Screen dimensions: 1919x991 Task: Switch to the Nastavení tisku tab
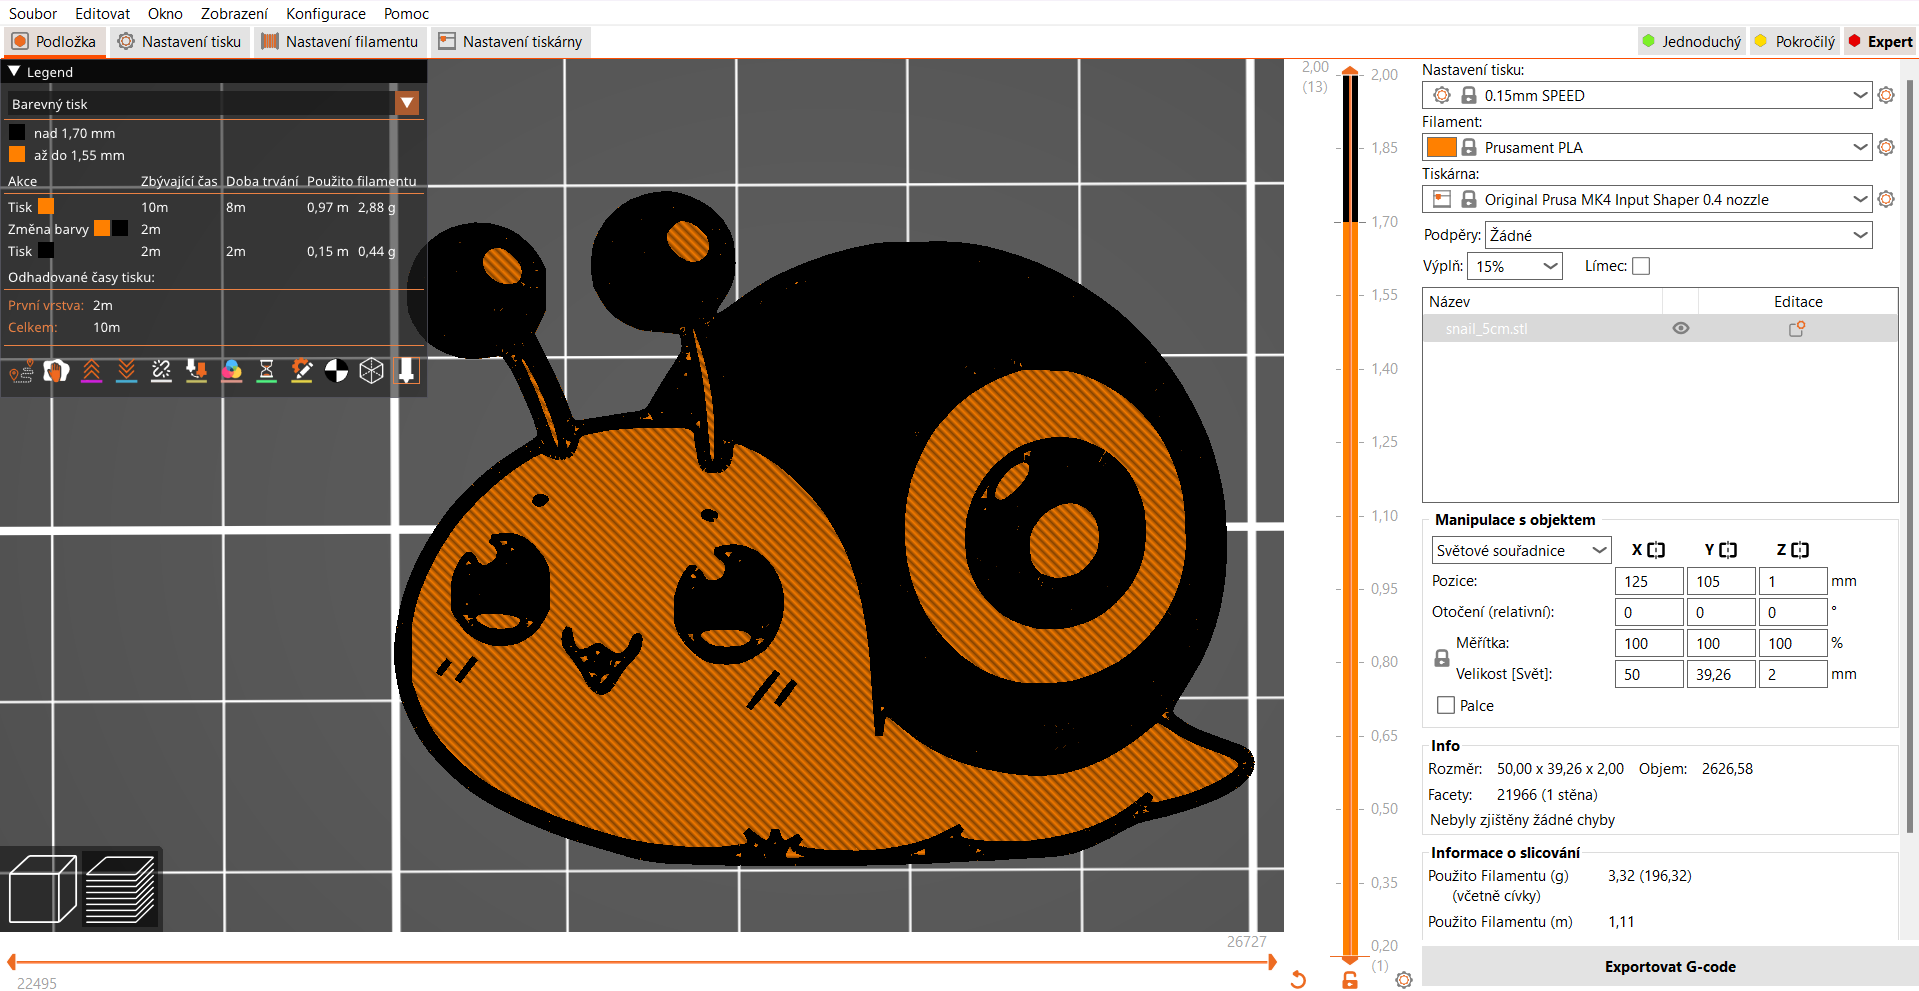tap(180, 41)
